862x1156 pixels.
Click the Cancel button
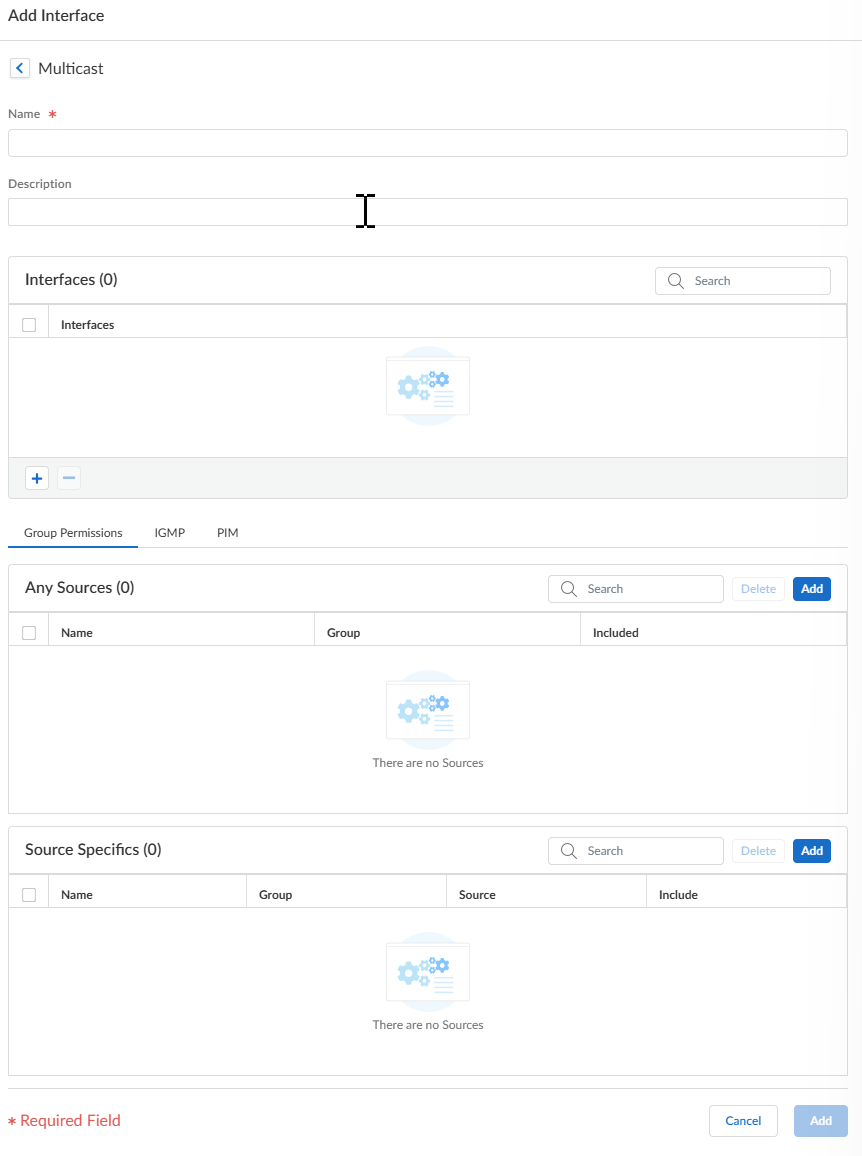[743, 1121]
